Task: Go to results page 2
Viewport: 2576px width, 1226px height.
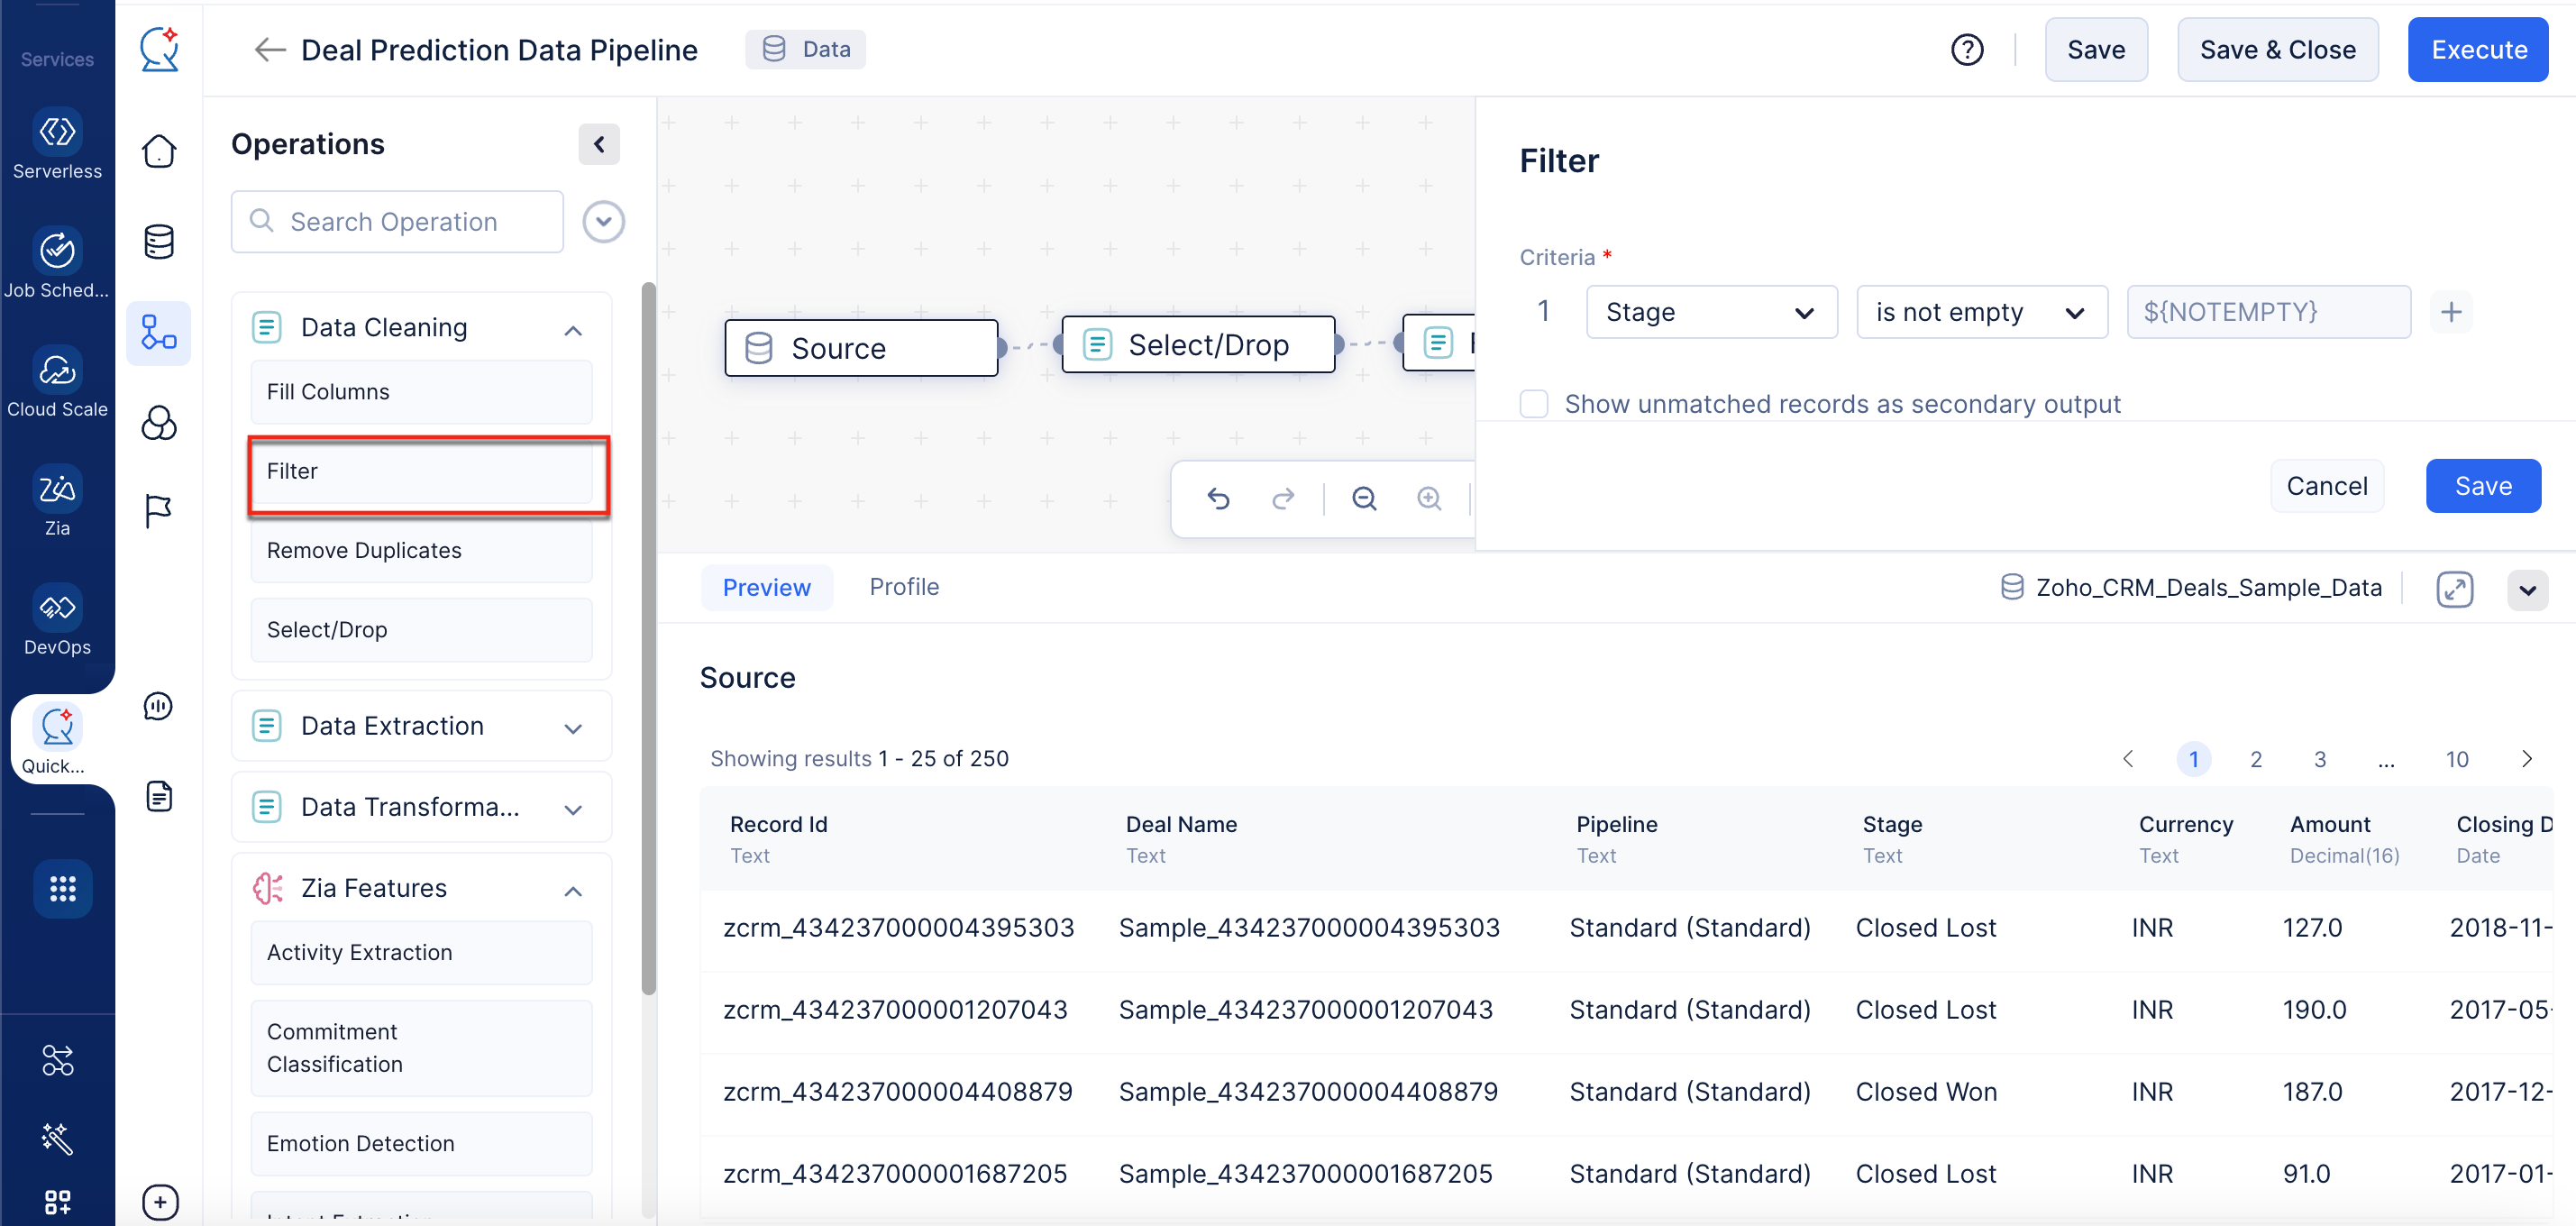Action: [2256, 759]
